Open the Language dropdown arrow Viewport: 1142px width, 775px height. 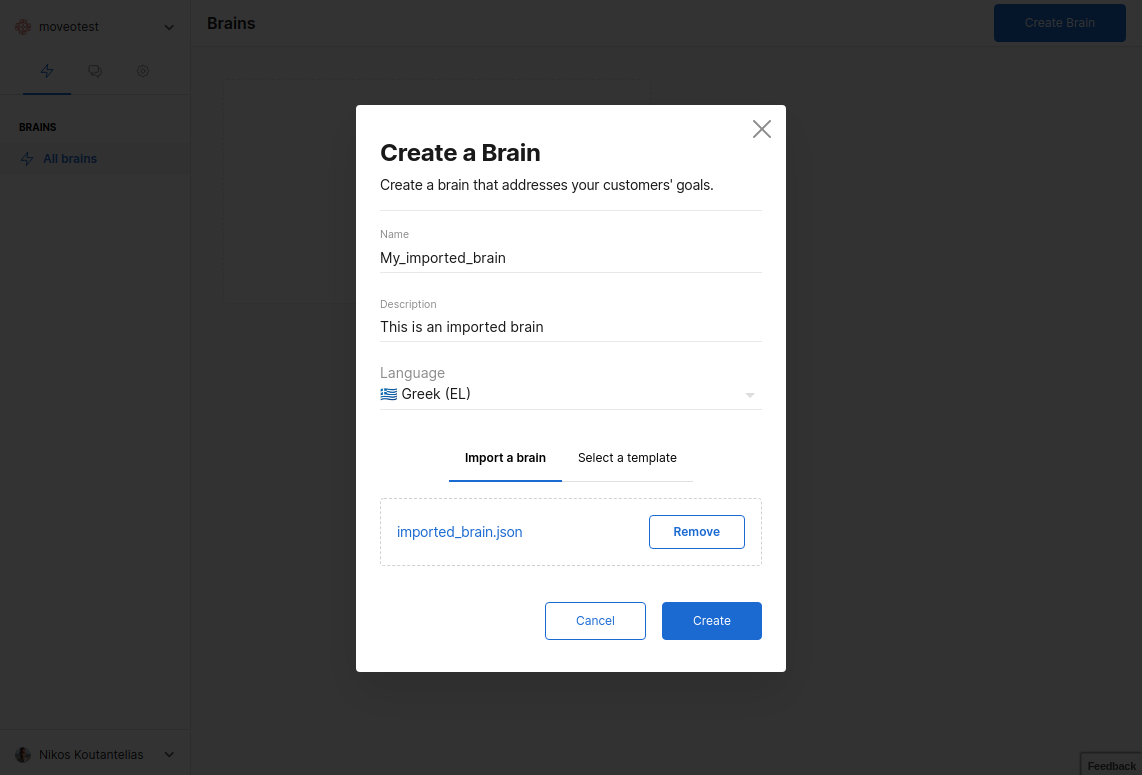(x=750, y=395)
